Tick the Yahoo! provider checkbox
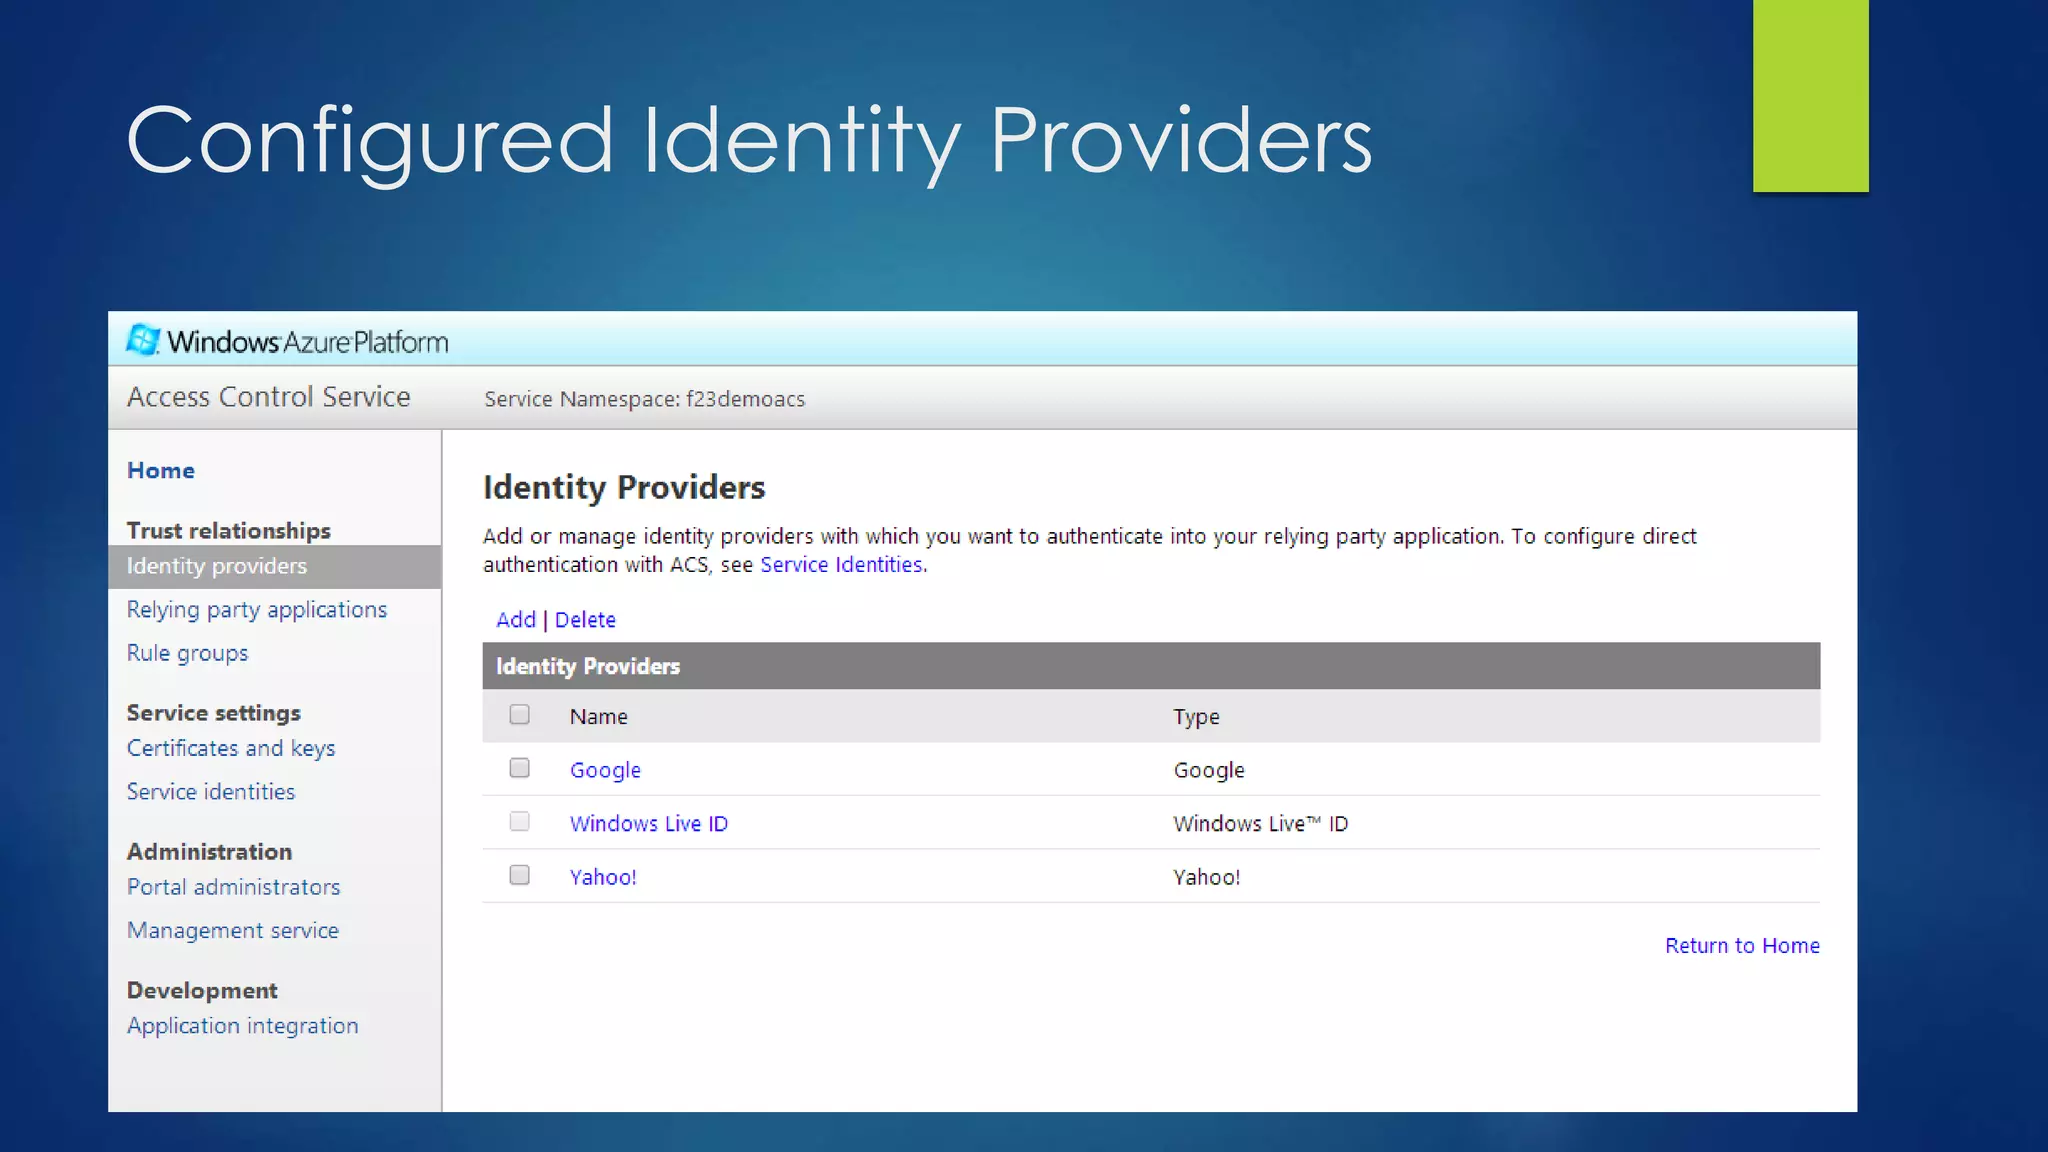Image resolution: width=2048 pixels, height=1152 pixels. coord(519,875)
